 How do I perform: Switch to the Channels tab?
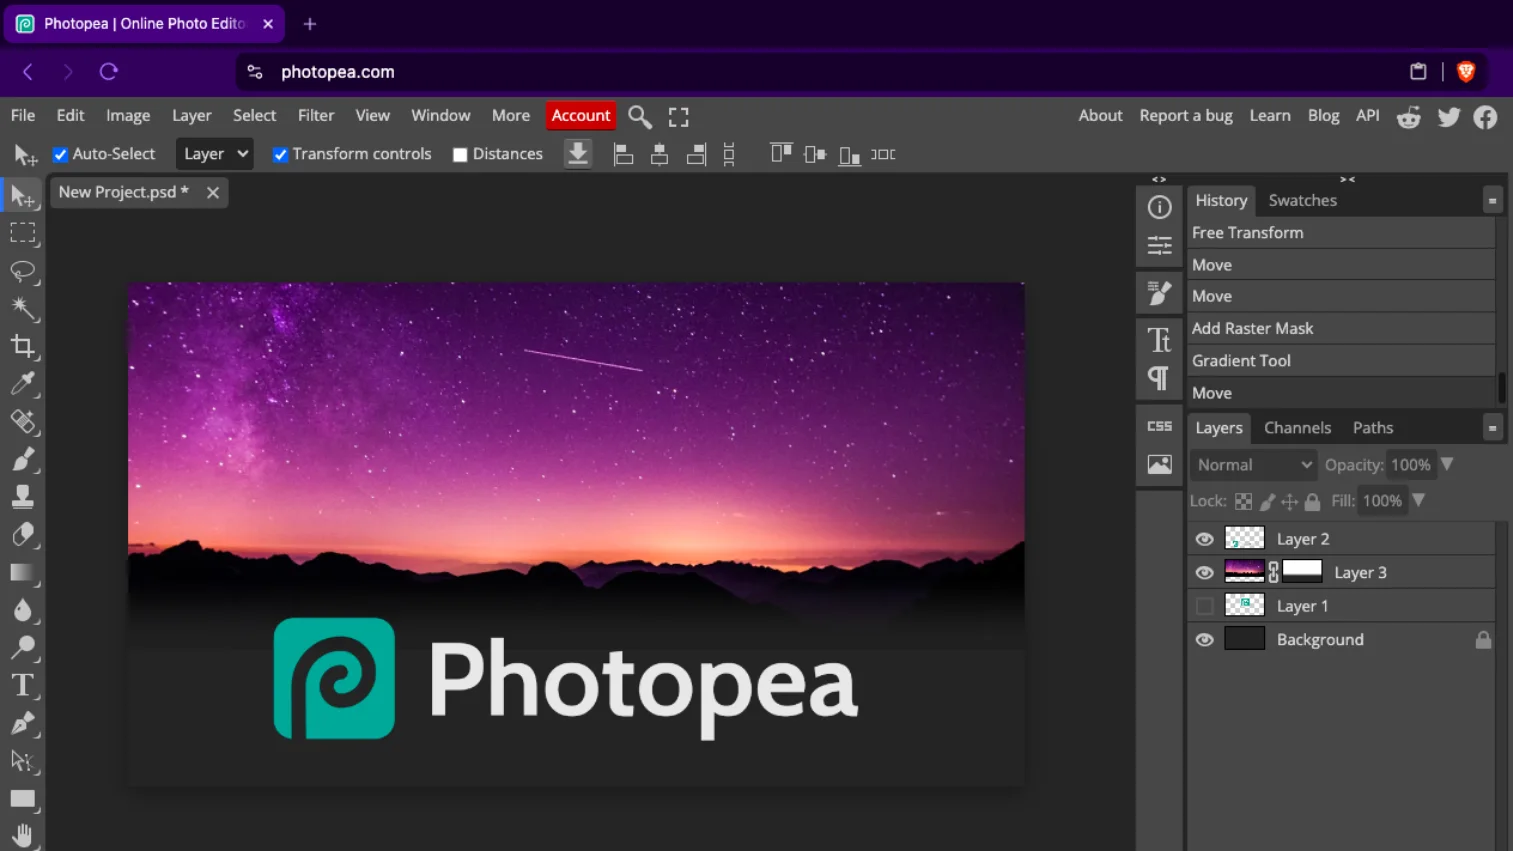pos(1298,427)
